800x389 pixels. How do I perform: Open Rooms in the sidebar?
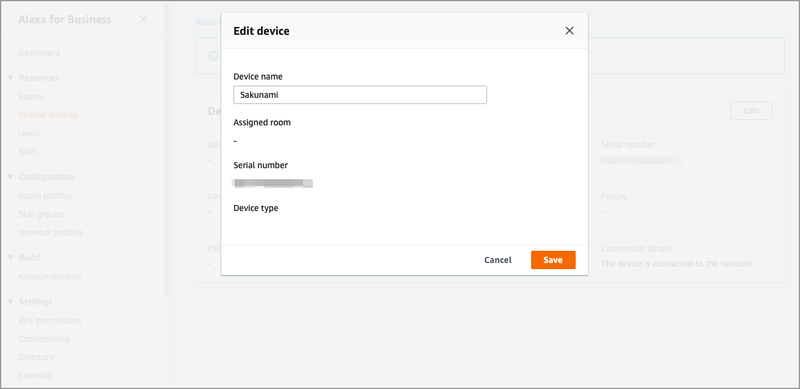pos(31,96)
